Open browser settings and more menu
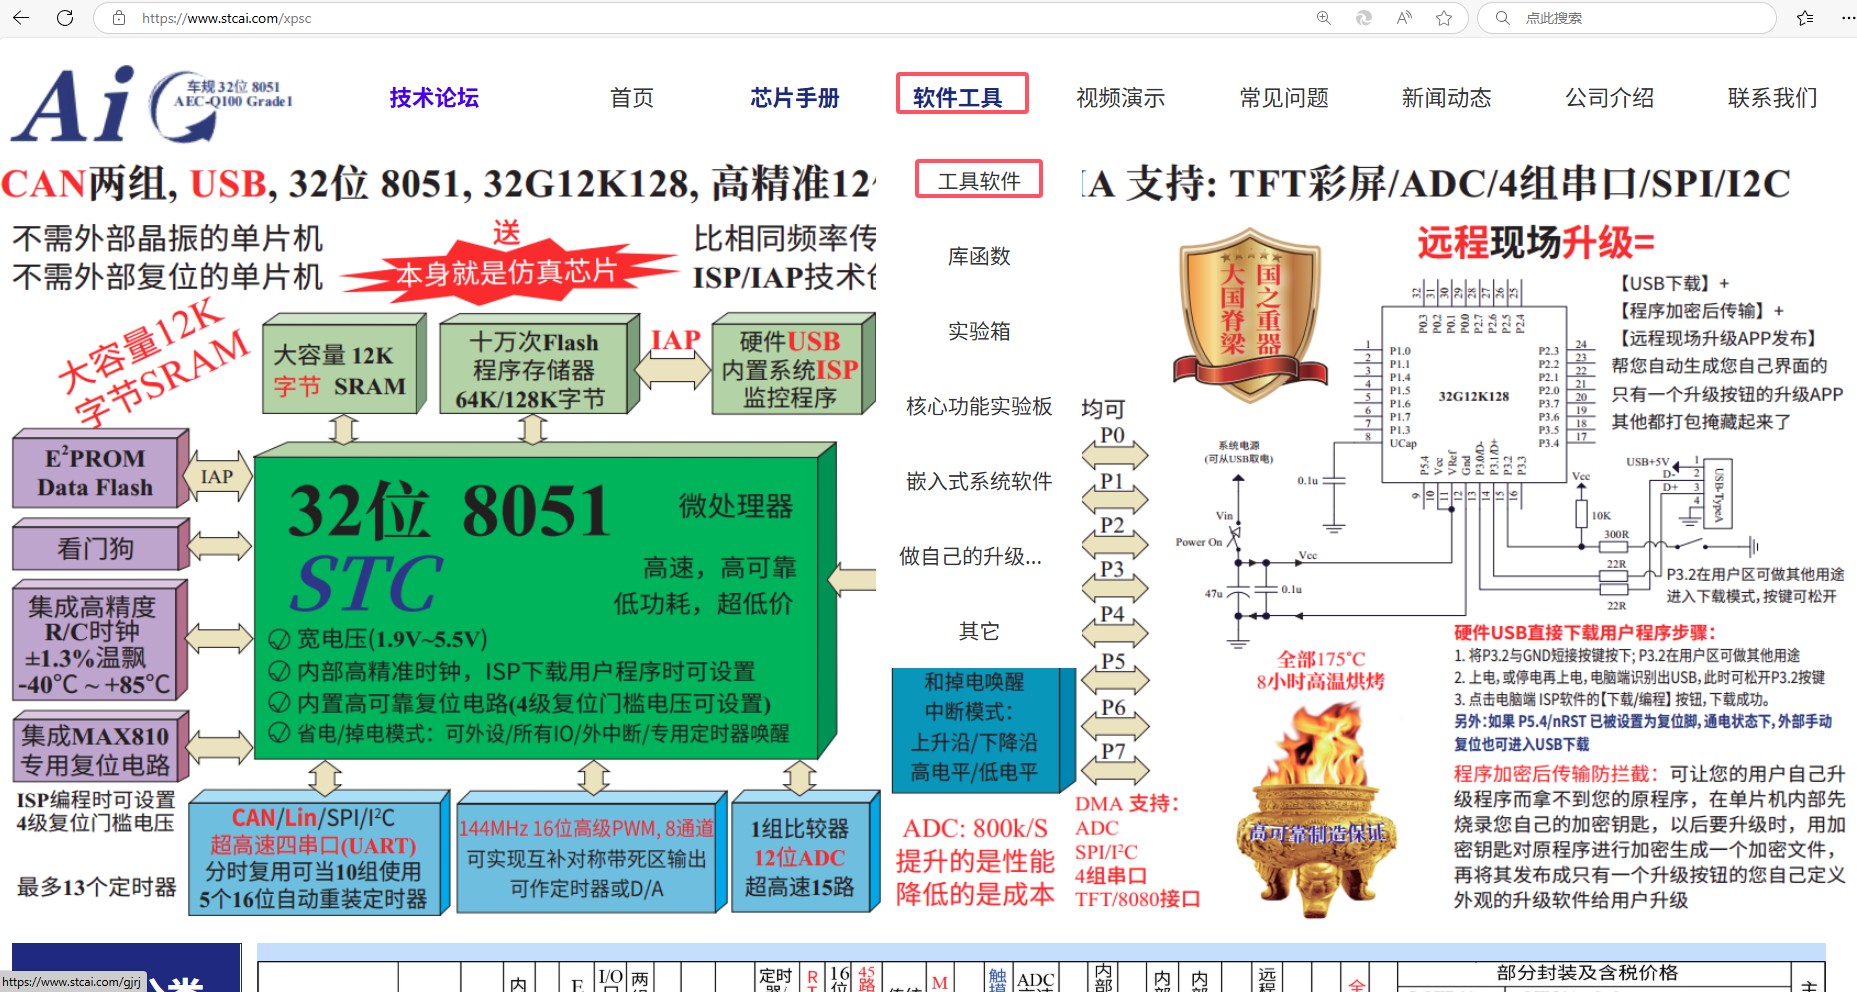 [x=1848, y=18]
